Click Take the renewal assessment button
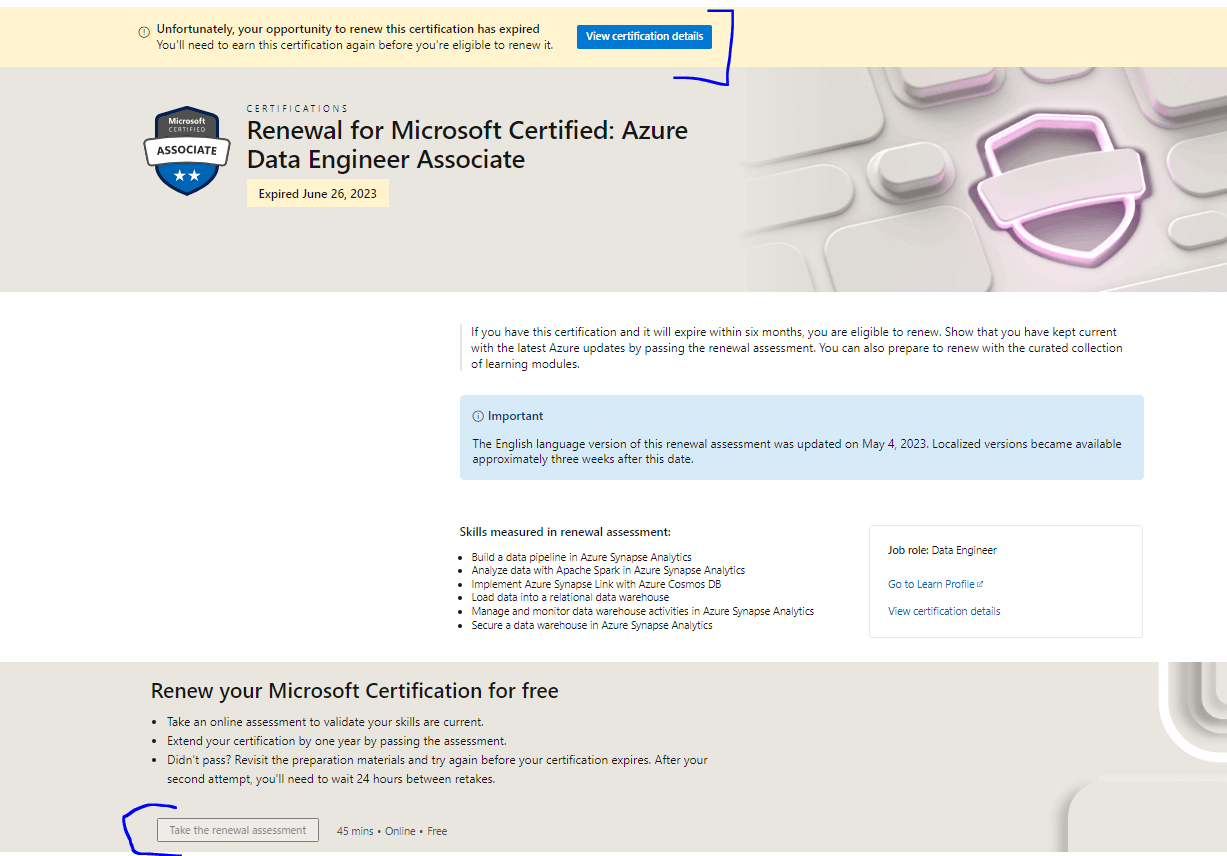Image resolution: width=1227 pixels, height=856 pixels. coord(238,830)
